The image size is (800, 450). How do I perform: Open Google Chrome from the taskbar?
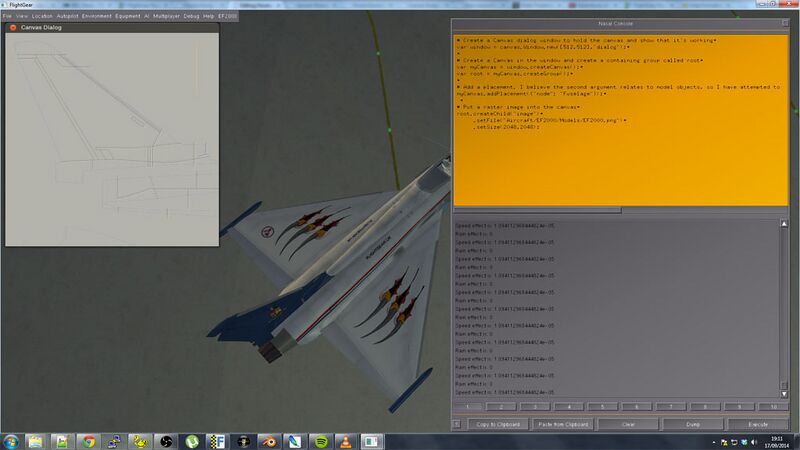coord(88,441)
